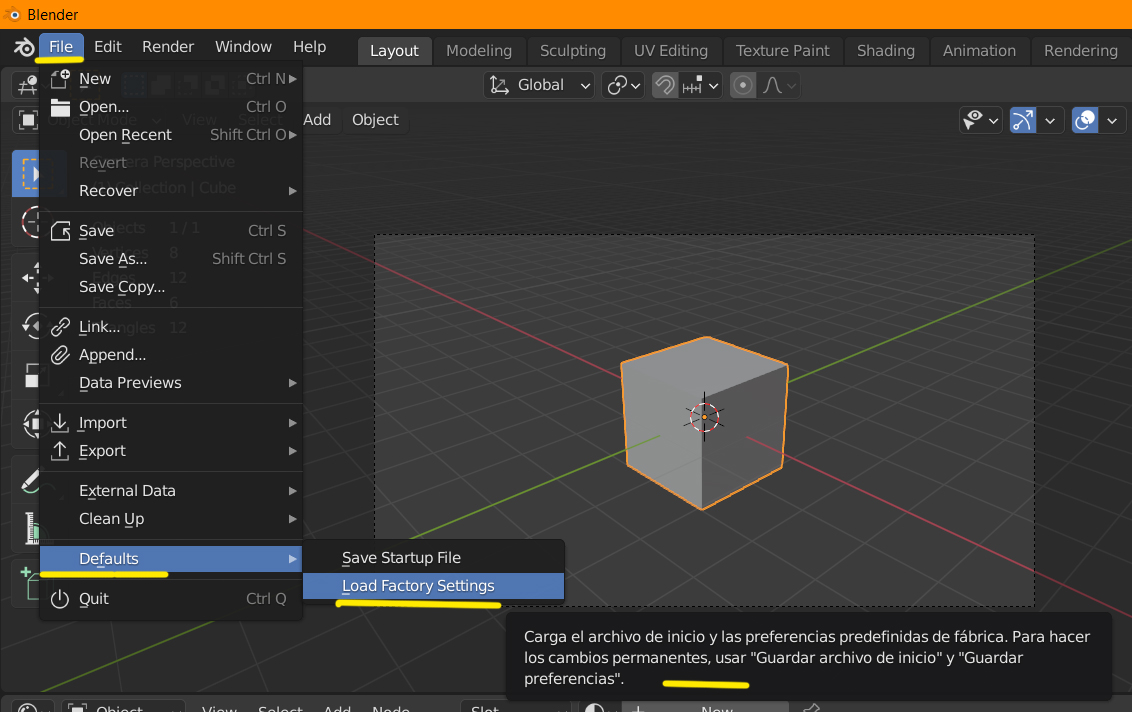Image resolution: width=1132 pixels, height=712 pixels.
Task: Switch to the Sculpting workspace tab
Action: point(572,51)
